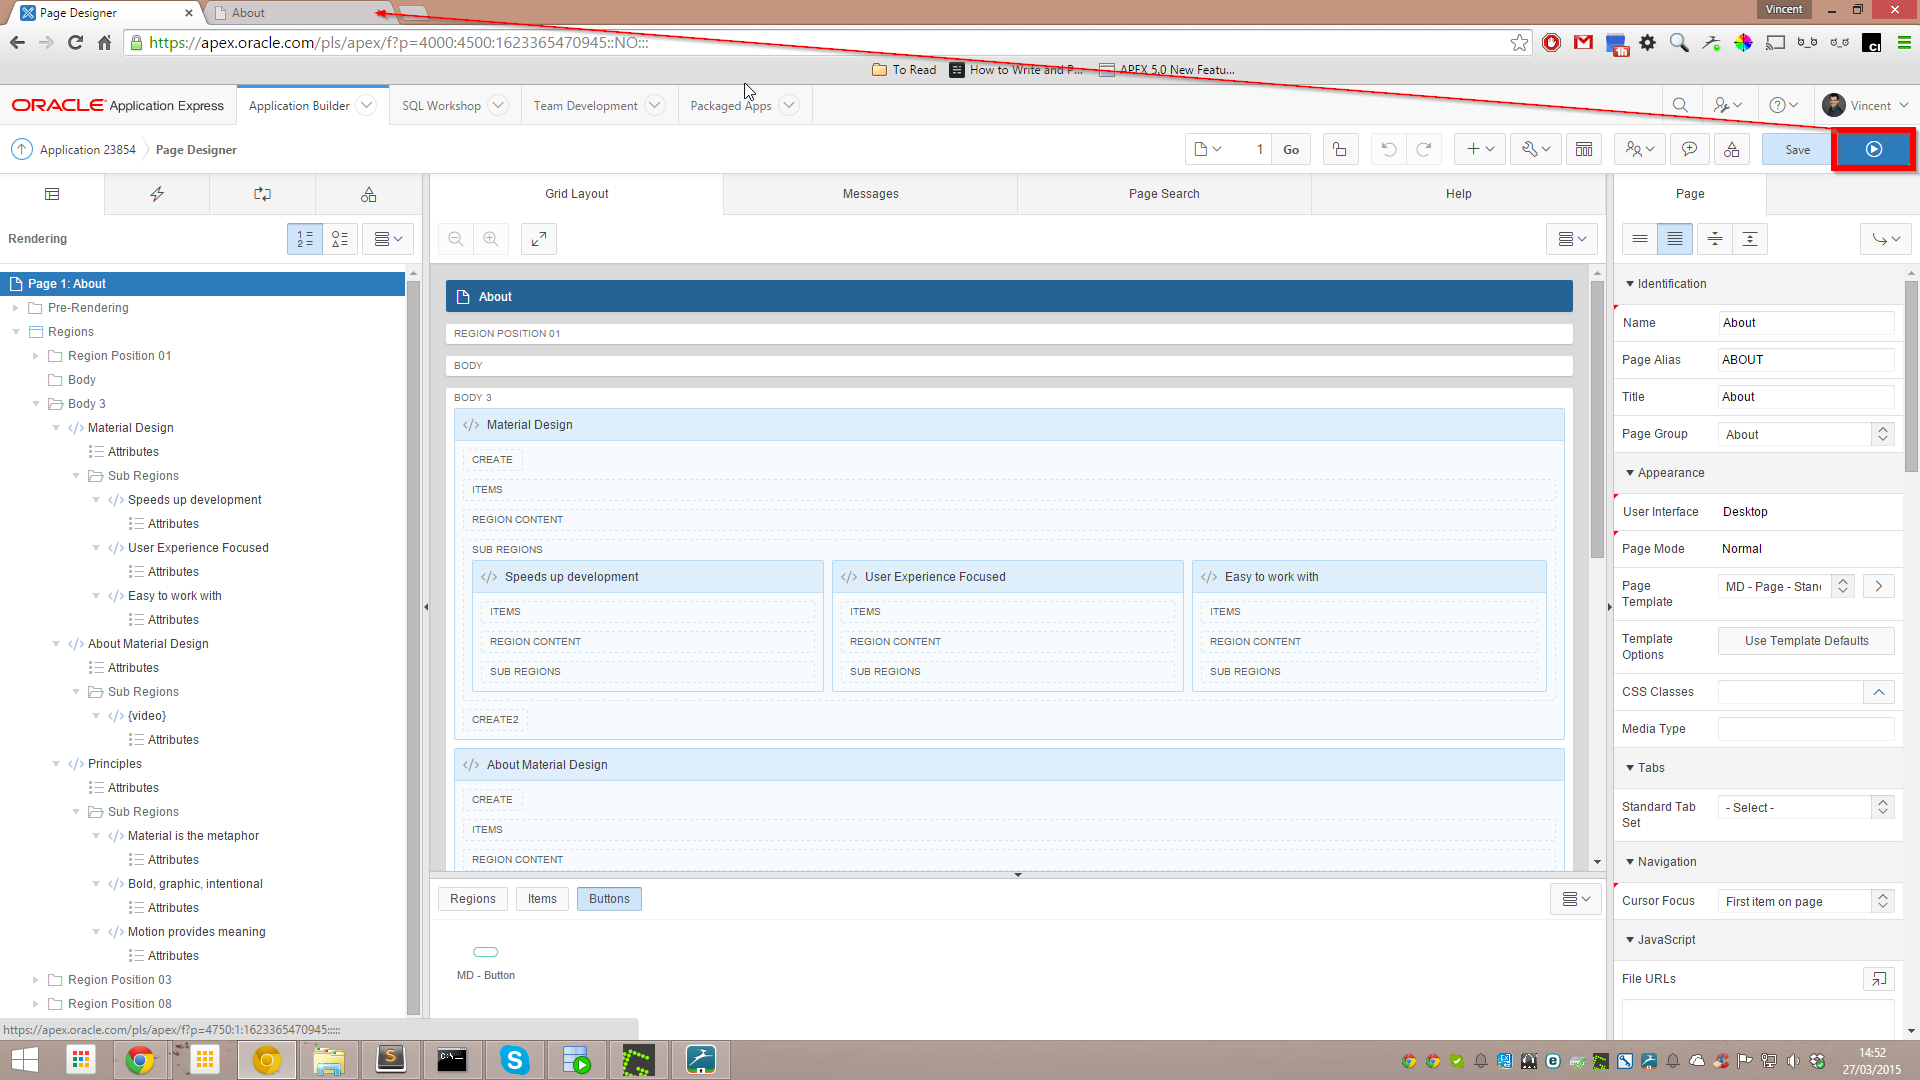Click the Component View icon
Image resolution: width=1920 pixels, height=1080 pixels.
click(1584, 149)
